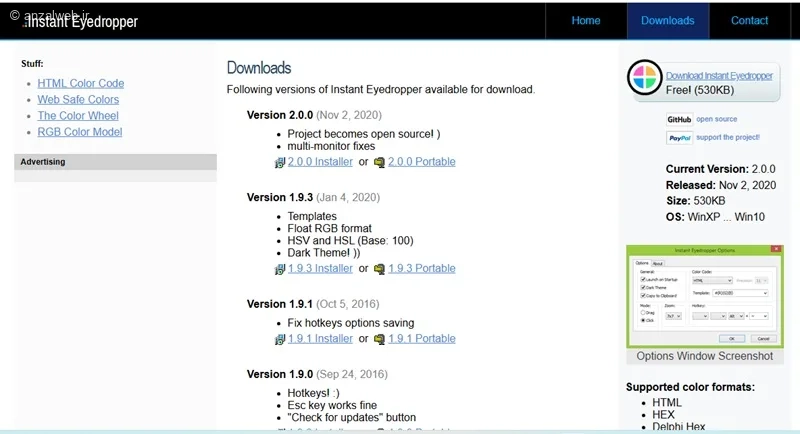Click the installer icon beside 1.9.3 Installer
The height and width of the screenshot is (434, 800).
[x=279, y=269]
